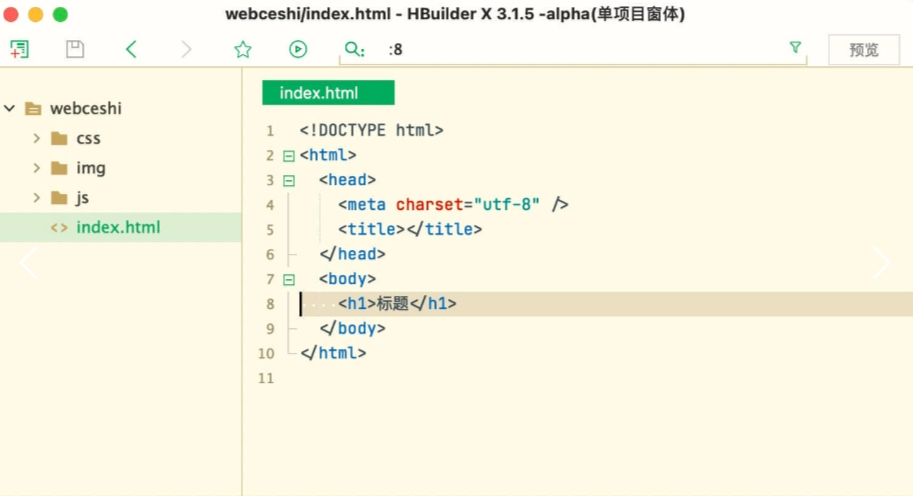Navigate forward with the right arrow
Image resolution: width=913 pixels, height=496 pixels.
click(187, 49)
